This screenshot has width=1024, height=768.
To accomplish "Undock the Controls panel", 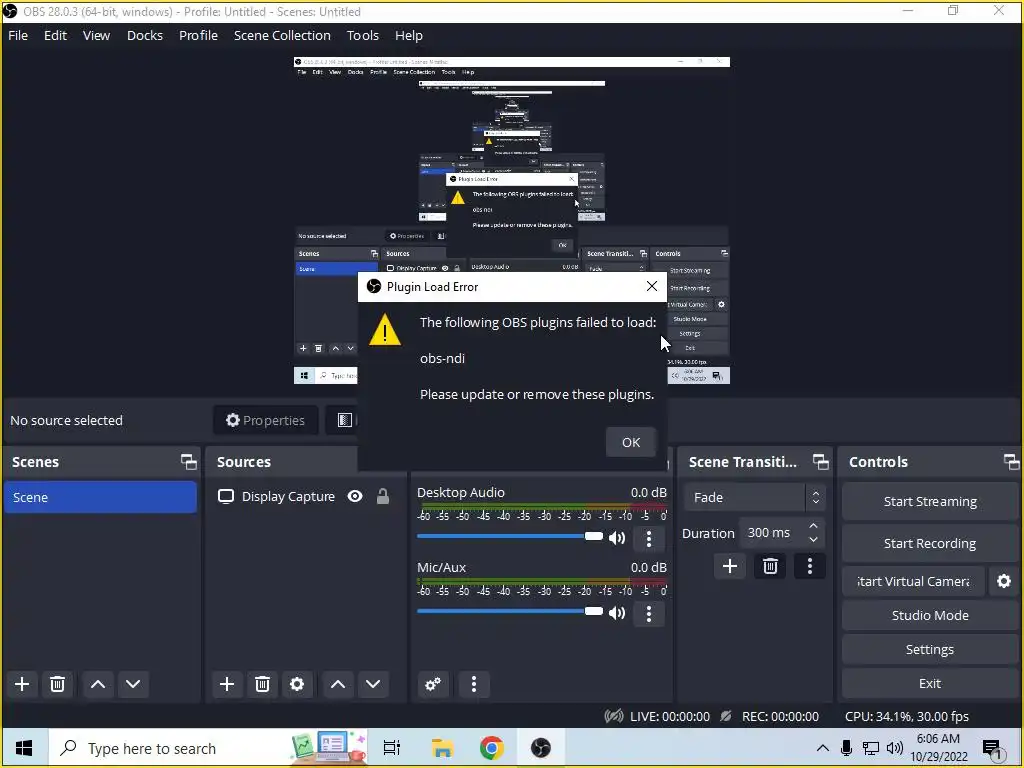I will click(1011, 462).
